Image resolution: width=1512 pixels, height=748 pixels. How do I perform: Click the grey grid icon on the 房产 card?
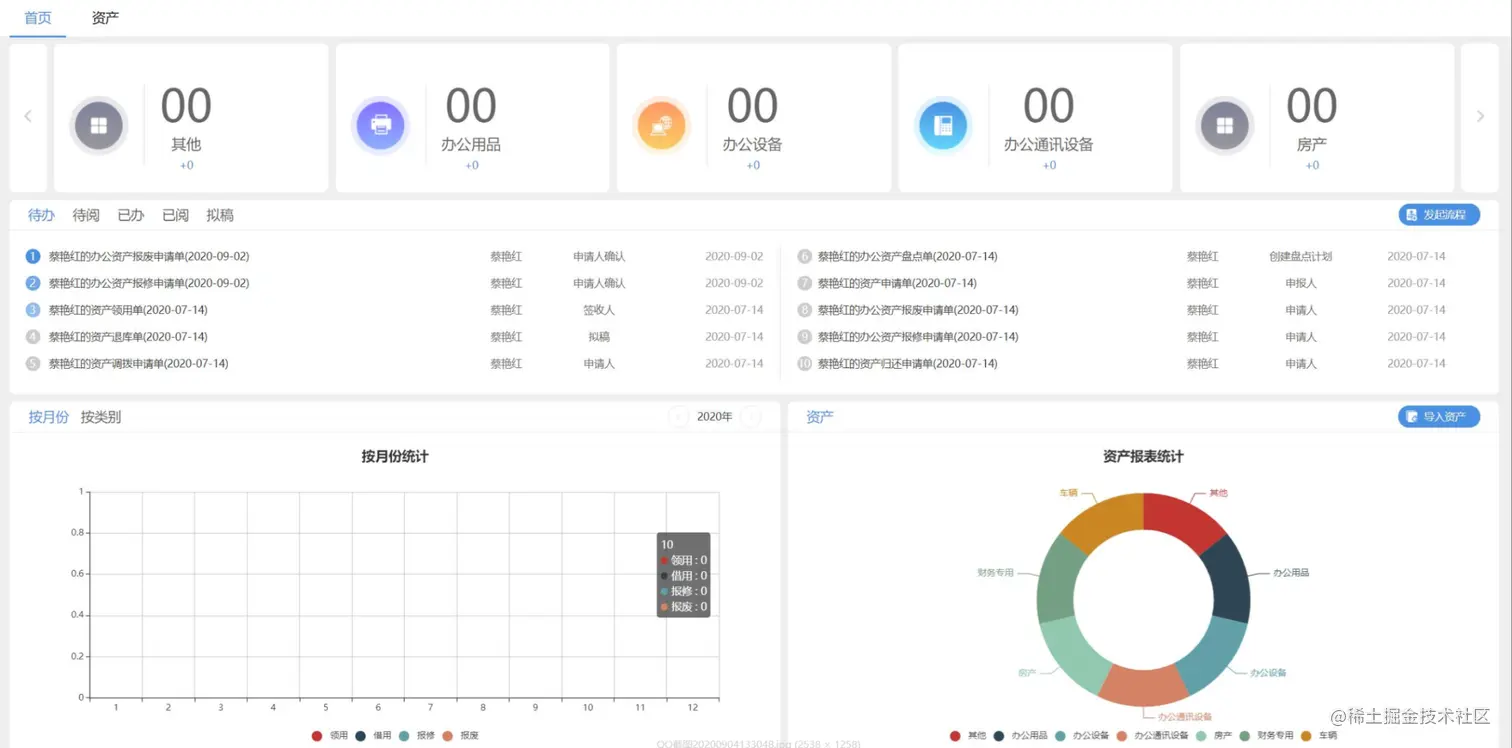click(1225, 126)
